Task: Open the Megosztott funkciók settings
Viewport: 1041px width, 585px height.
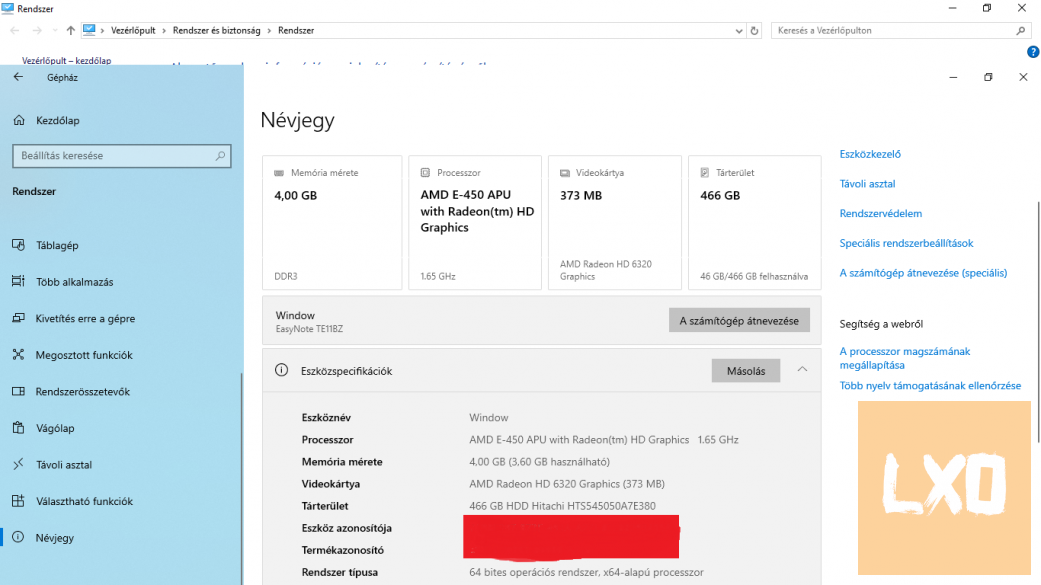Action: click(93, 354)
